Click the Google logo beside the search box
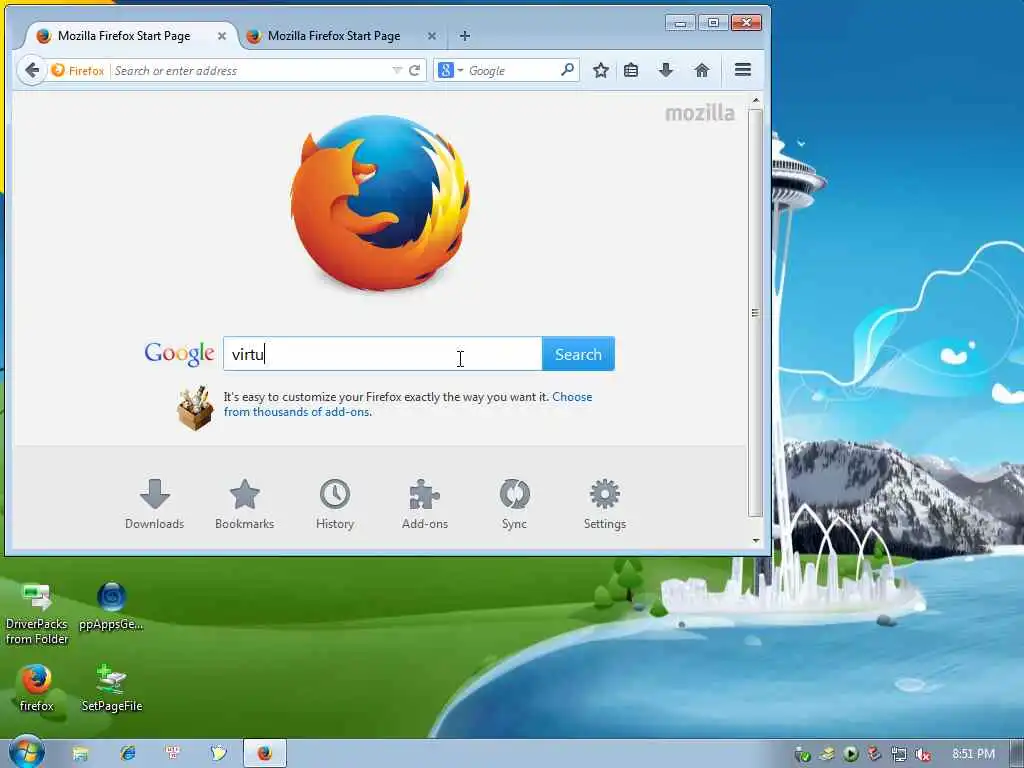This screenshot has height=768, width=1024. 179,353
